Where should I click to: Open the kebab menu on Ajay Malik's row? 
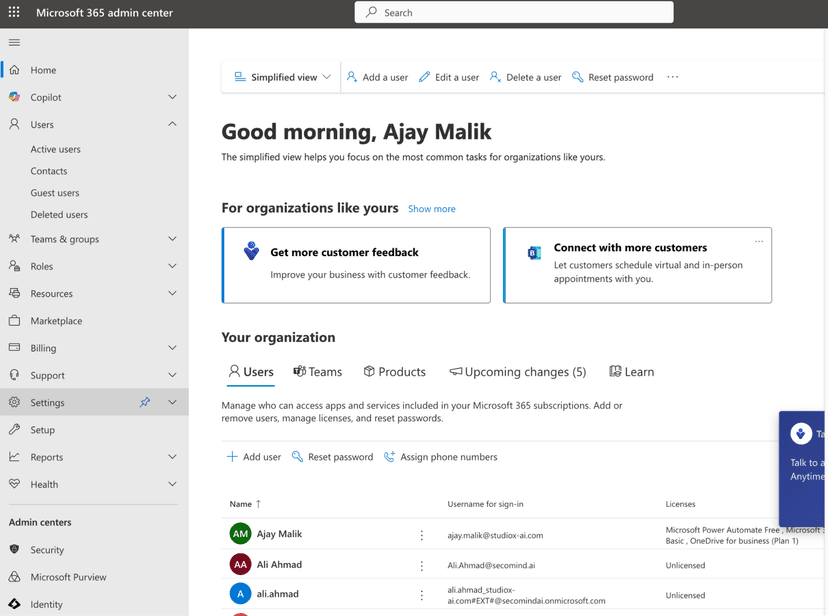pos(421,534)
